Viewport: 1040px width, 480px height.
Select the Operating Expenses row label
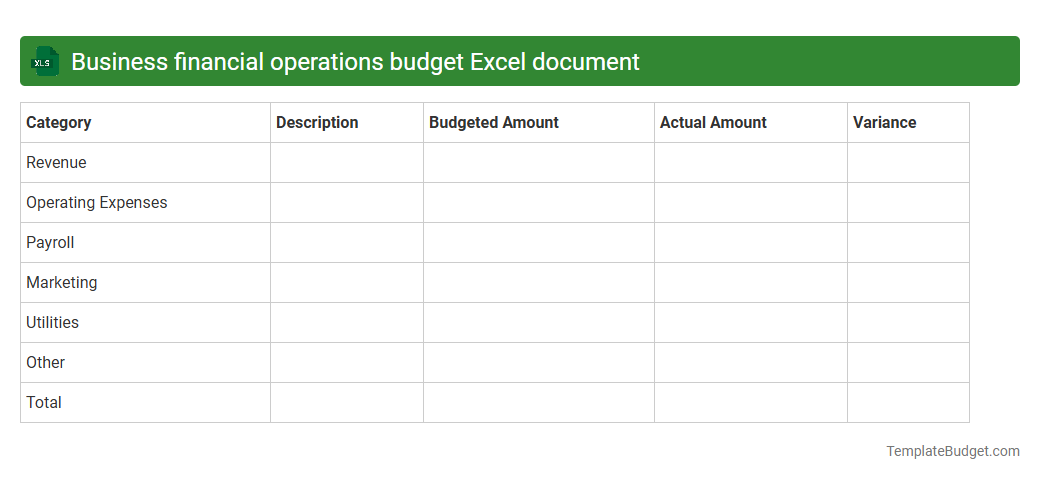click(97, 203)
